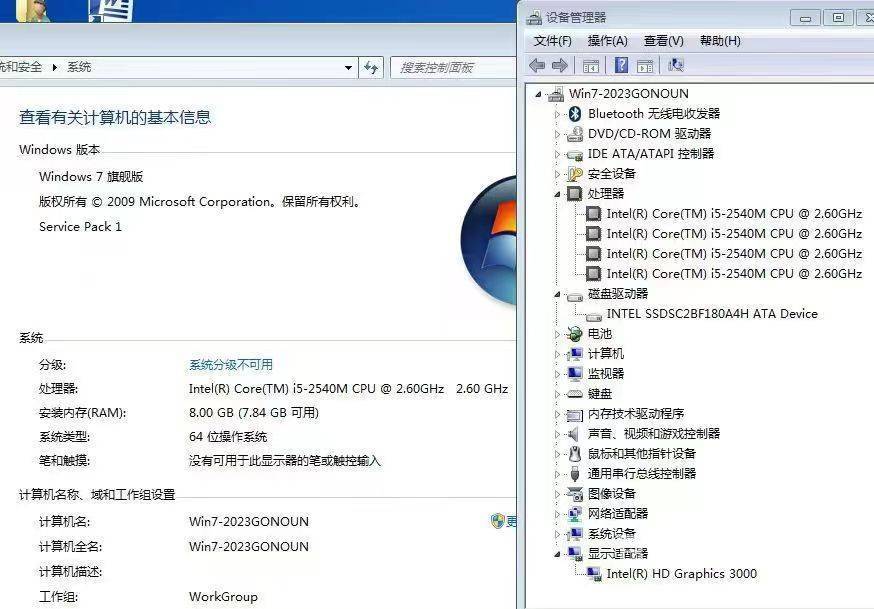Select Intel(R) HD Graphics 3000 entry
Viewport: 874px width, 609px height.
tap(682, 574)
